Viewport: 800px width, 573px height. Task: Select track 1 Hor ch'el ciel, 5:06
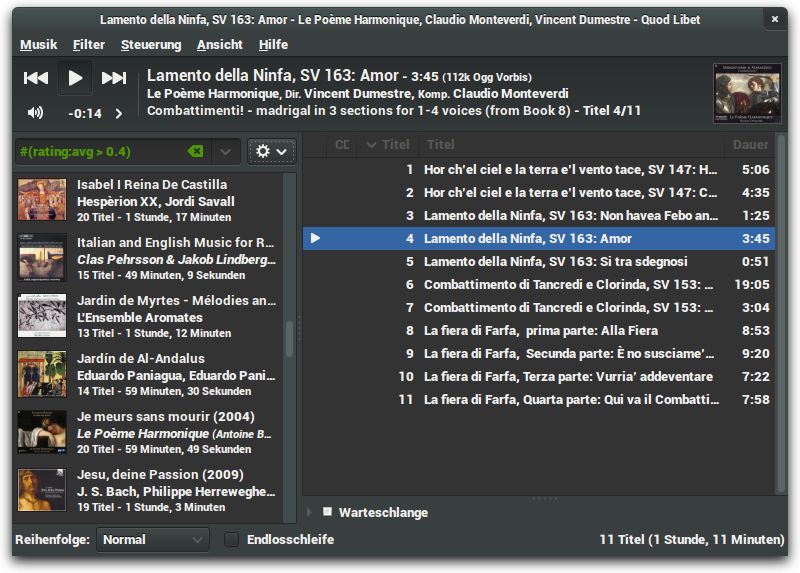(539, 169)
